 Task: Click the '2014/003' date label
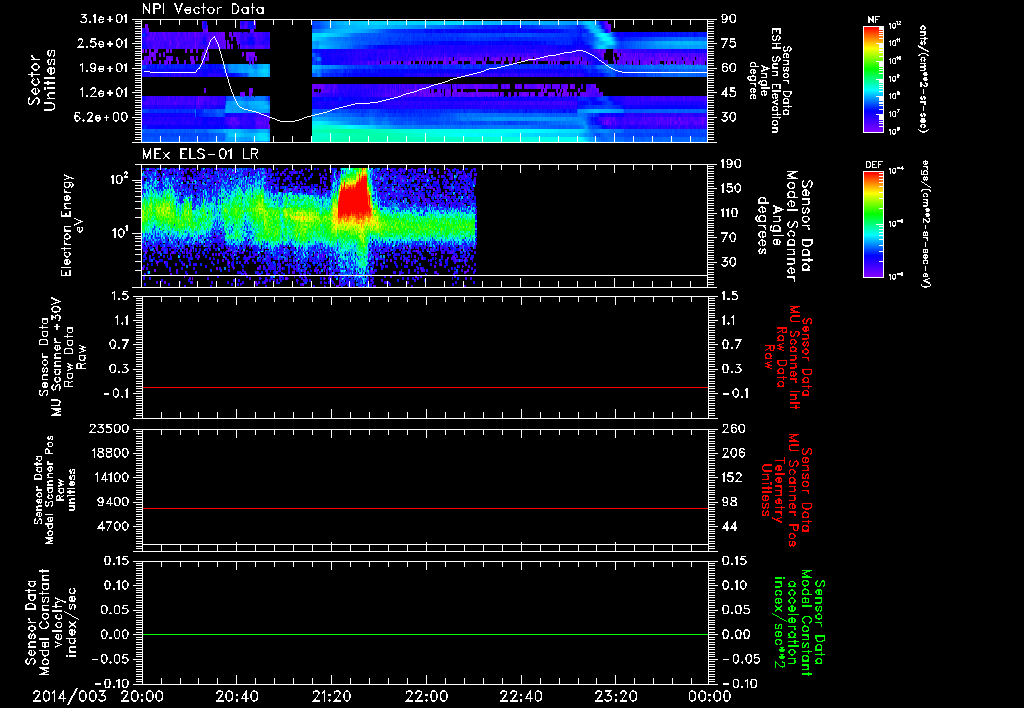[69, 696]
